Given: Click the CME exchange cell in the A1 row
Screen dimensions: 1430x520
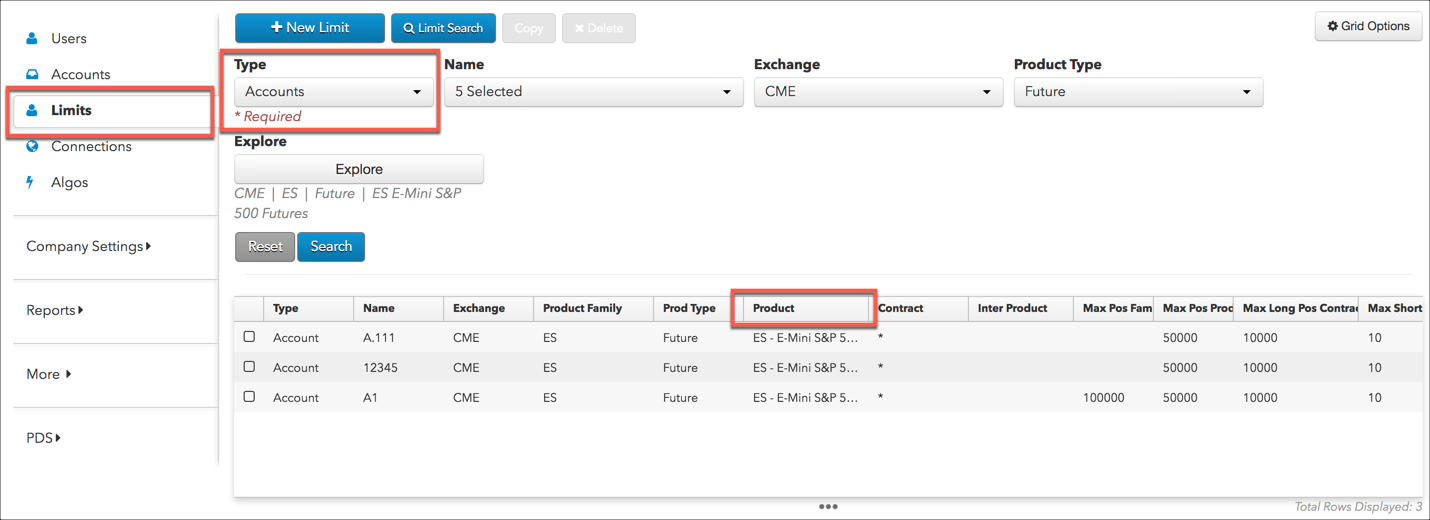Looking at the screenshot, I should 466,398.
